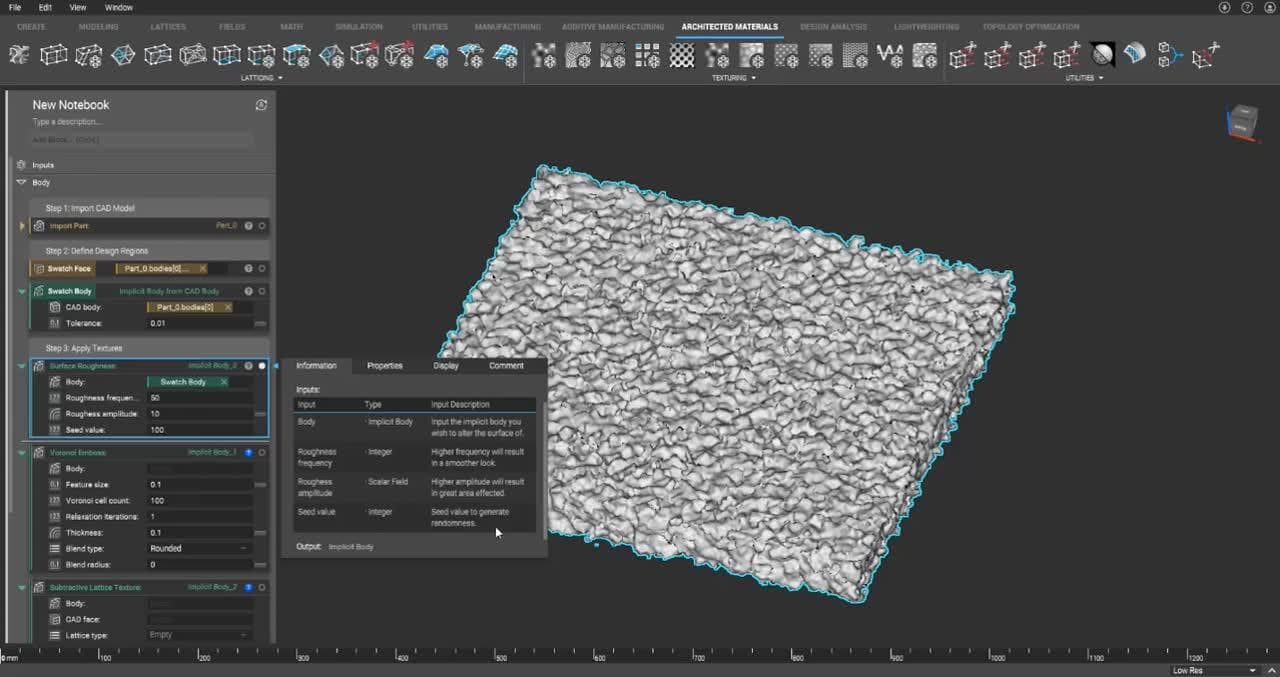Collapse the Swatch Body block

[x=22, y=291]
